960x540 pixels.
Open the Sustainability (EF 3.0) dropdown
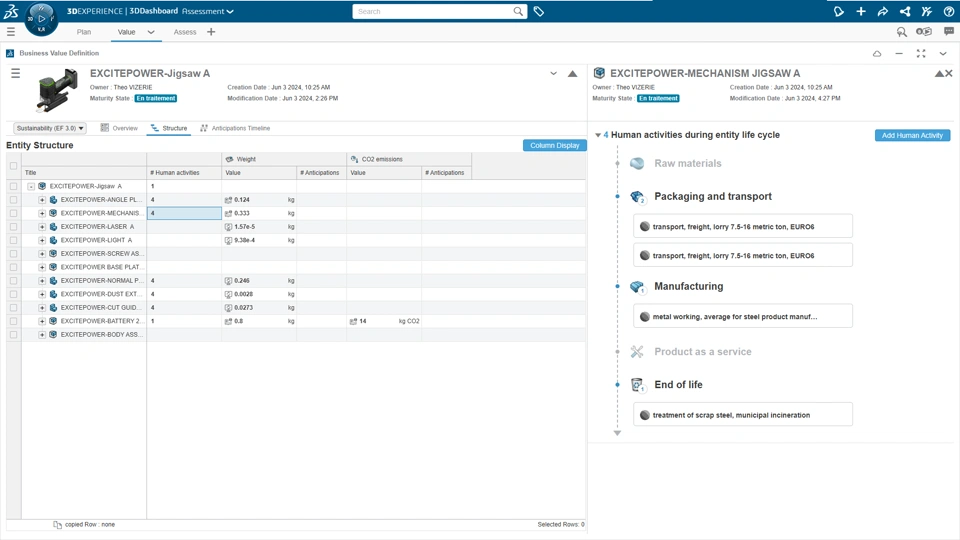coord(50,128)
